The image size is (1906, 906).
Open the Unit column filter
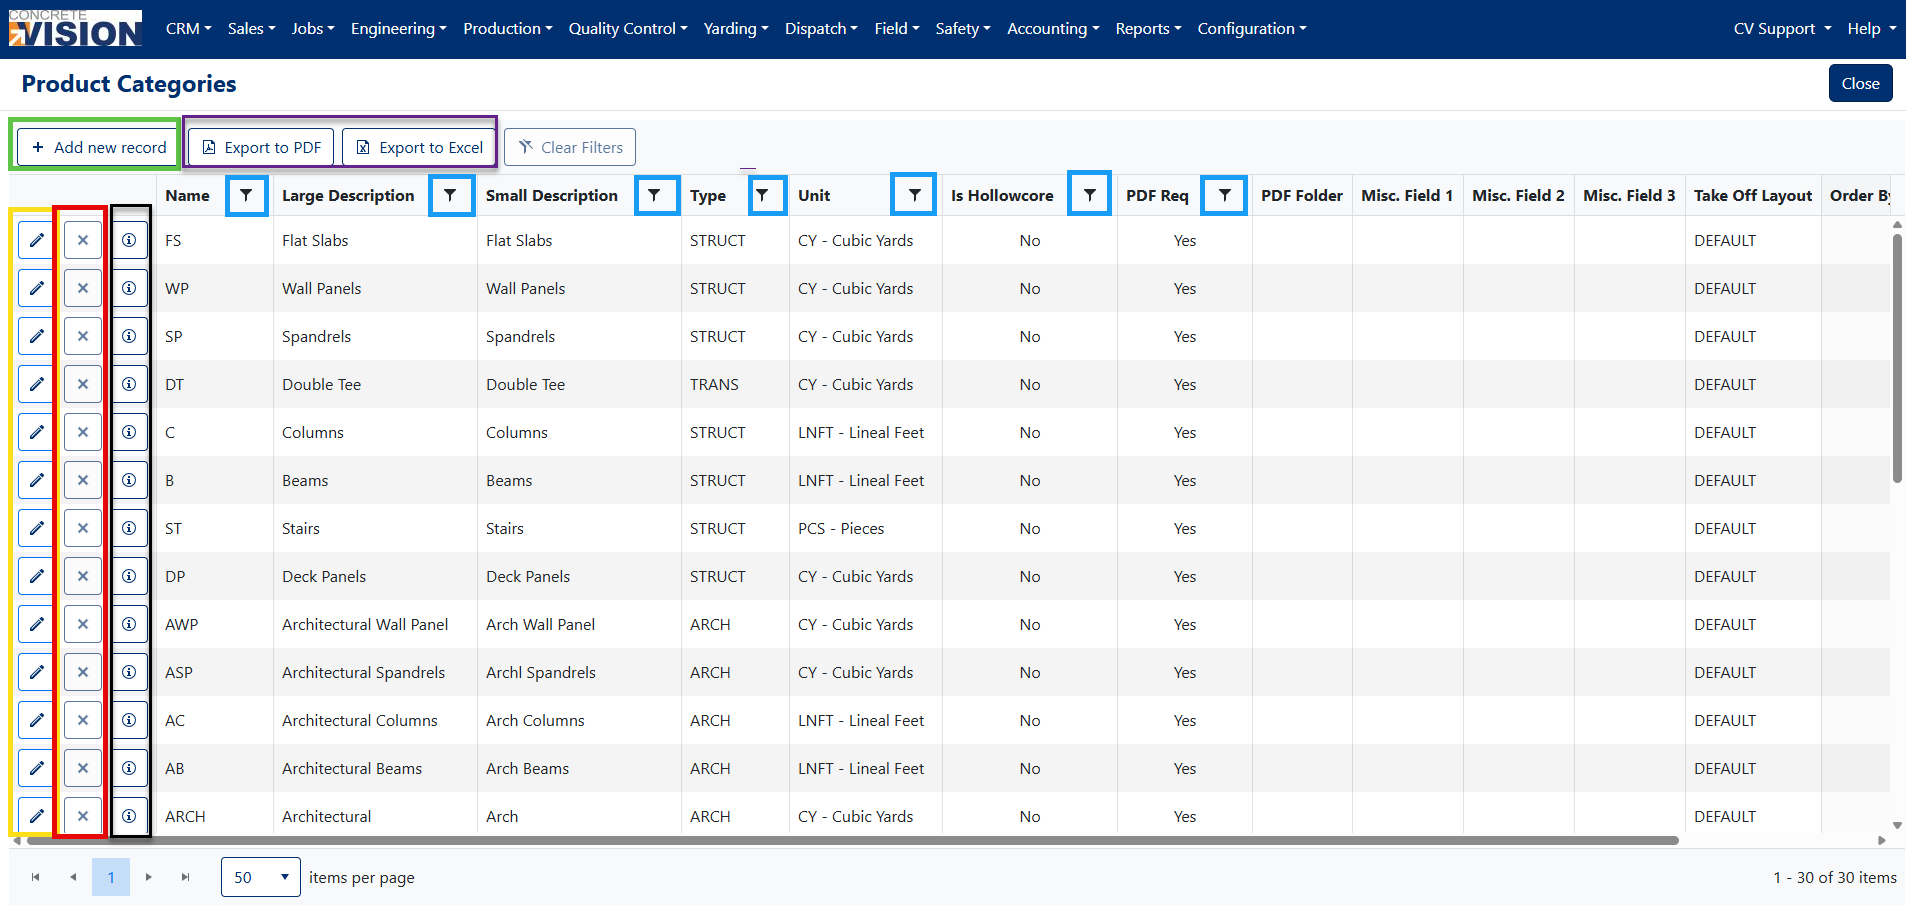point(915,195)
